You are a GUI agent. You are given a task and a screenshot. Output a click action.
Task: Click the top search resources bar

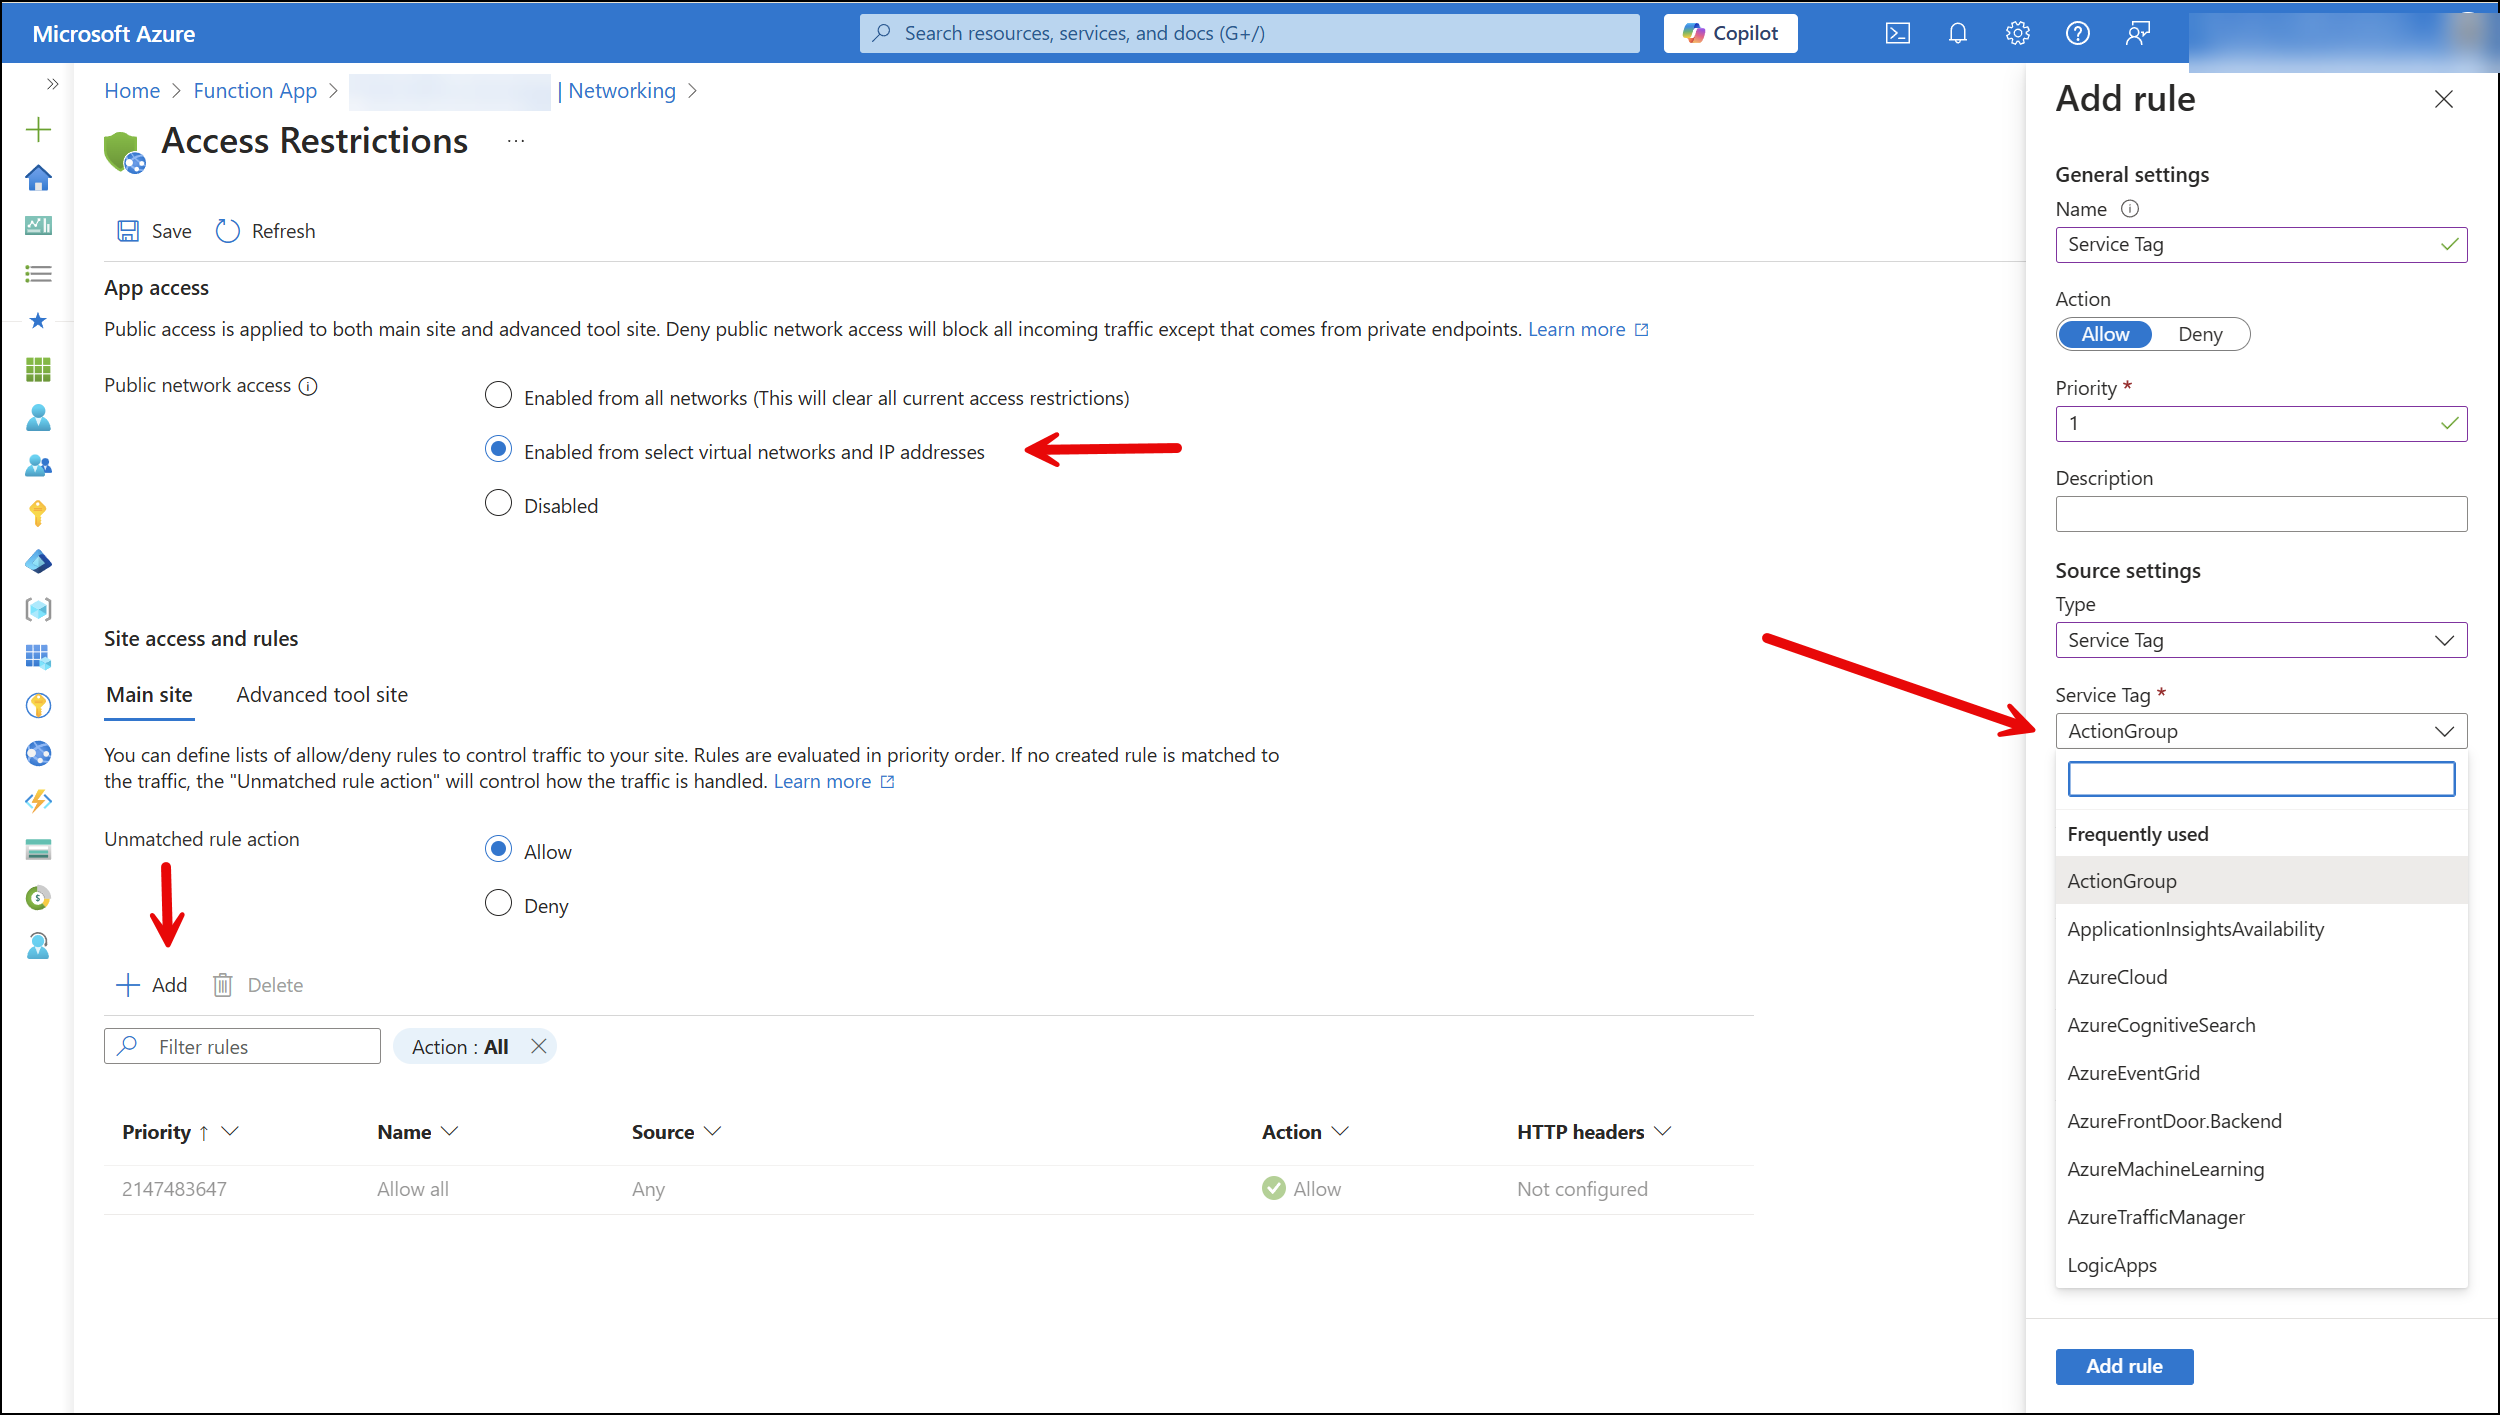1249,33
